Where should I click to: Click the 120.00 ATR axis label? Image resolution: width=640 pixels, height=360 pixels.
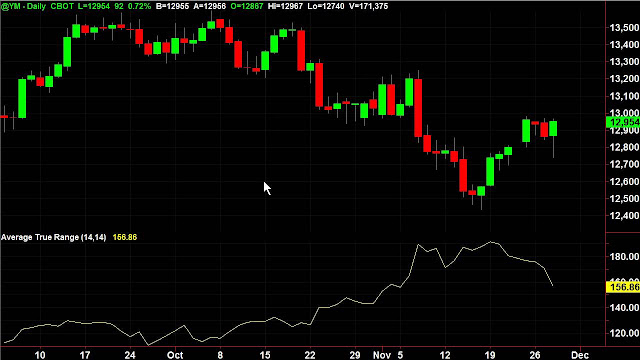click(625, 333)
